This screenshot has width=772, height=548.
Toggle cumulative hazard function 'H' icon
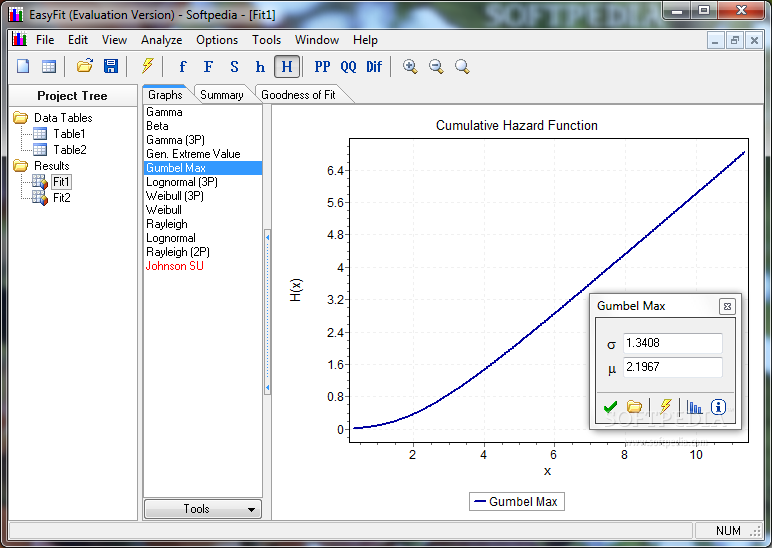coord(287,66)
